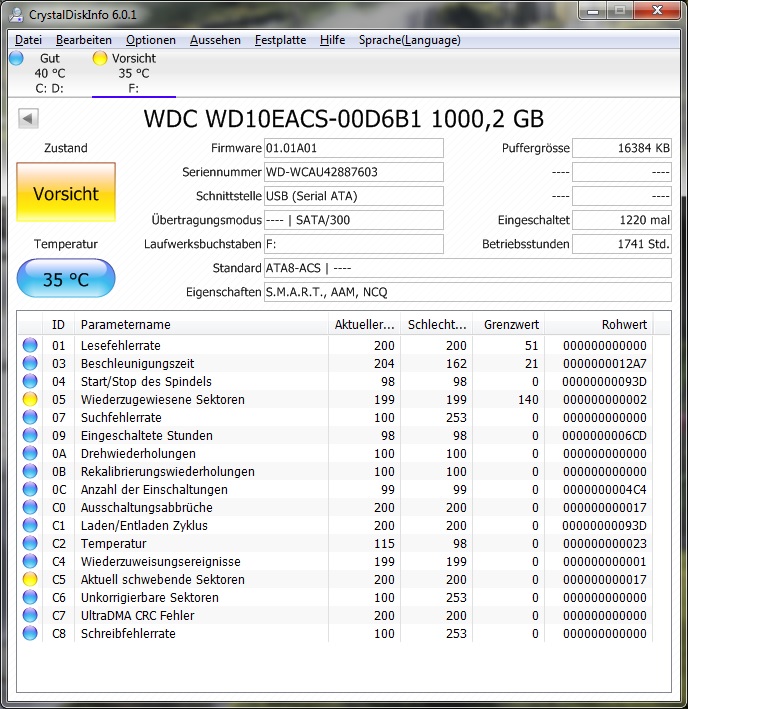Click current value 115 in Temperatur row
The width and height of the screenshot is (768, 709).
tap(384, 544)
